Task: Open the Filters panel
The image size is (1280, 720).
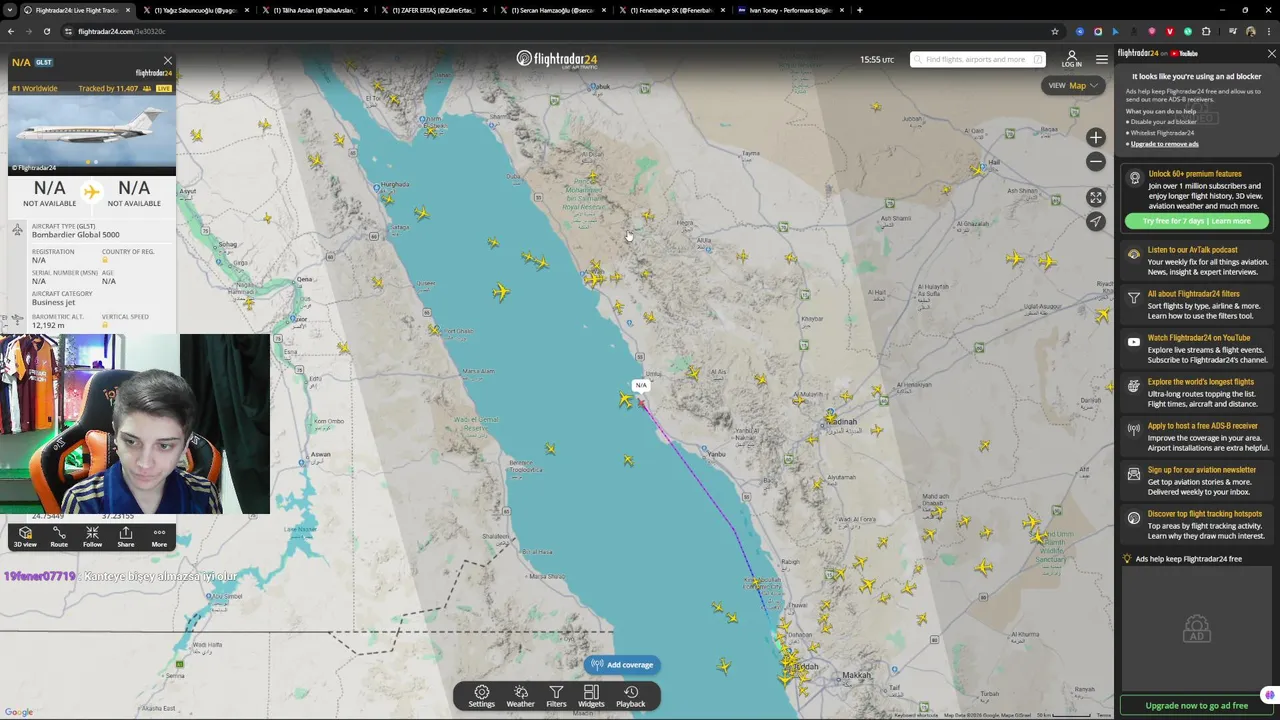Action: point(556,696)
